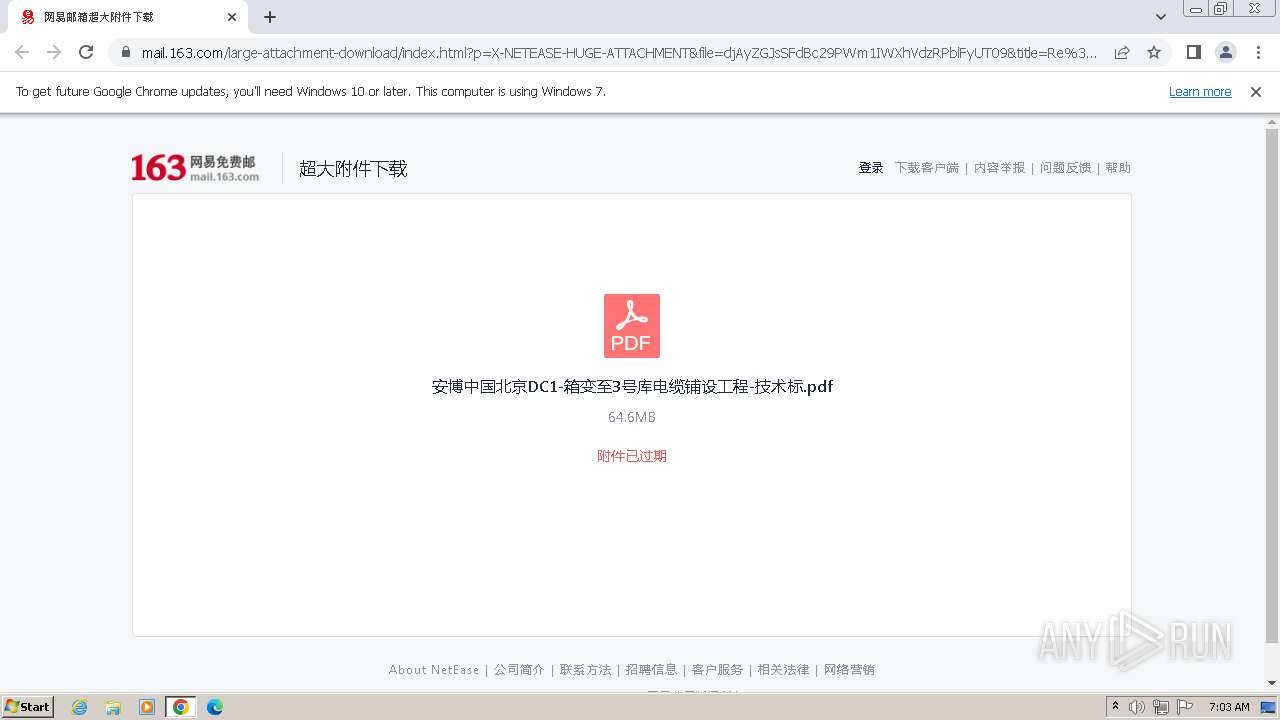Open Action Center flag tray icon
Viewport: 1280px width, 720px height.
1185,707
